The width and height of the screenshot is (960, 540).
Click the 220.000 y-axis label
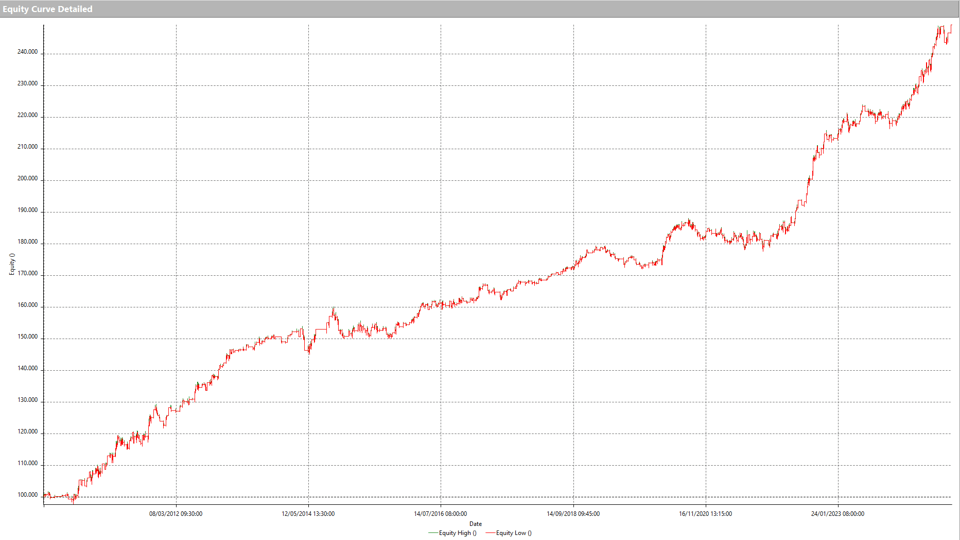pyautogui.click(x=27, y=116)
